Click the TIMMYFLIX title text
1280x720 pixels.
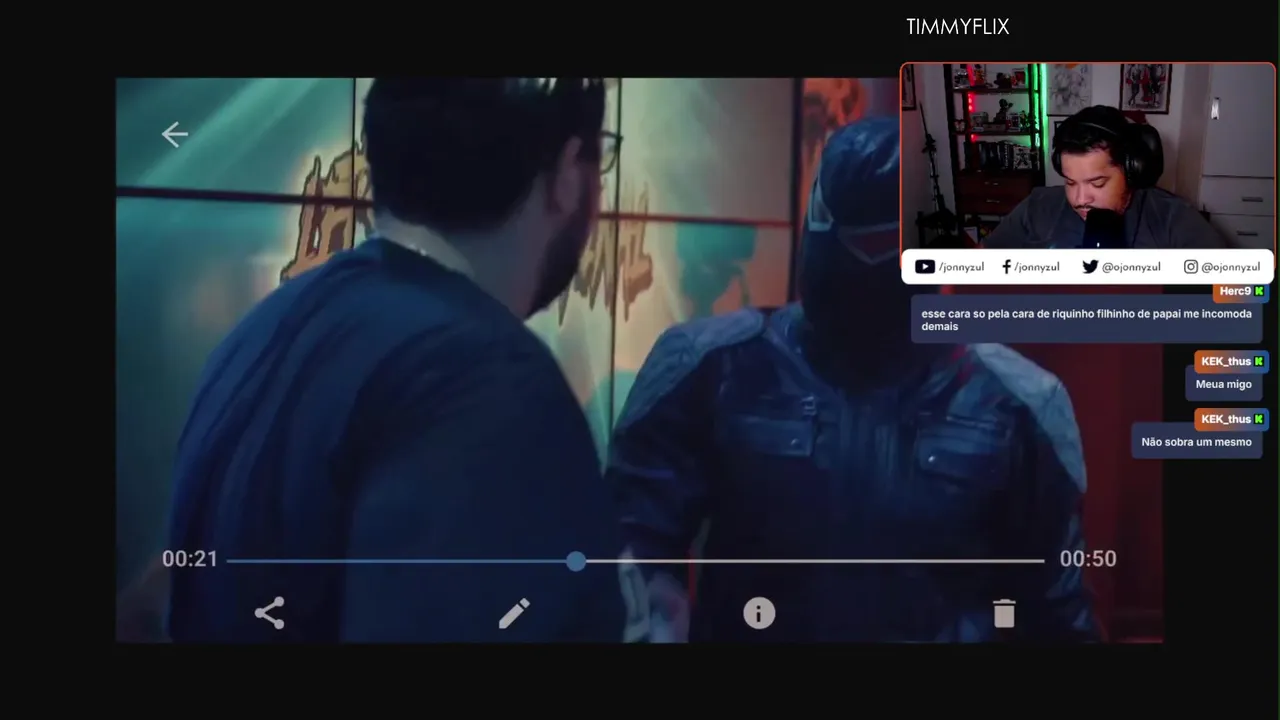pos(958,27)
